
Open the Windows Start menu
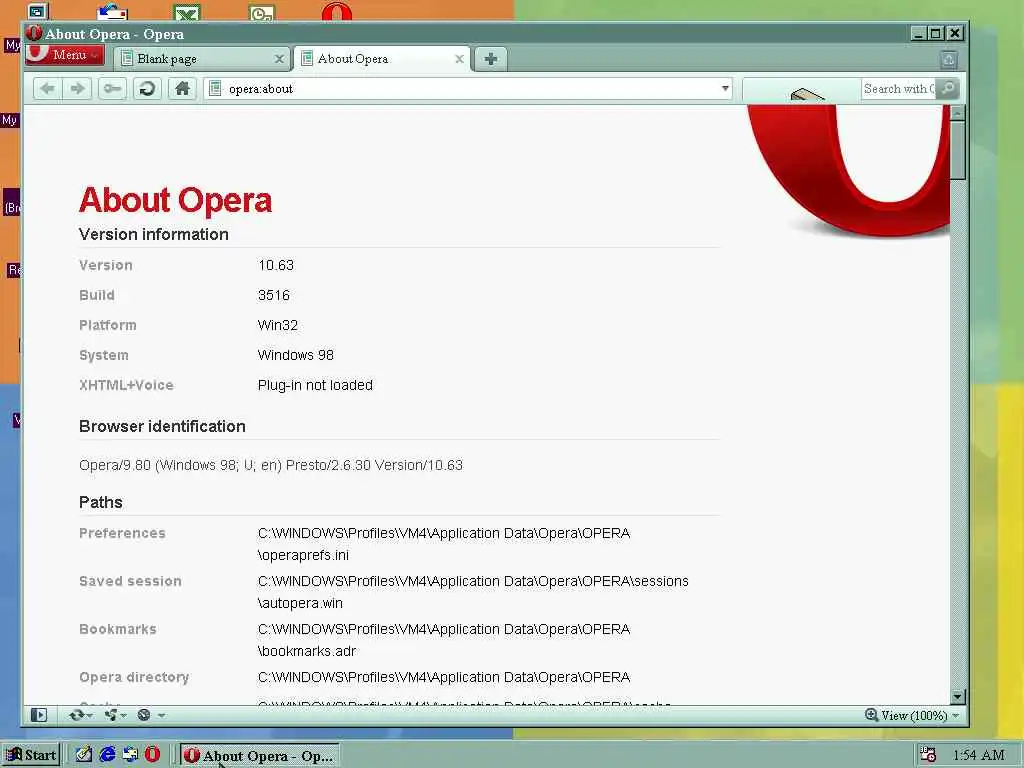[x=31, y=755]
